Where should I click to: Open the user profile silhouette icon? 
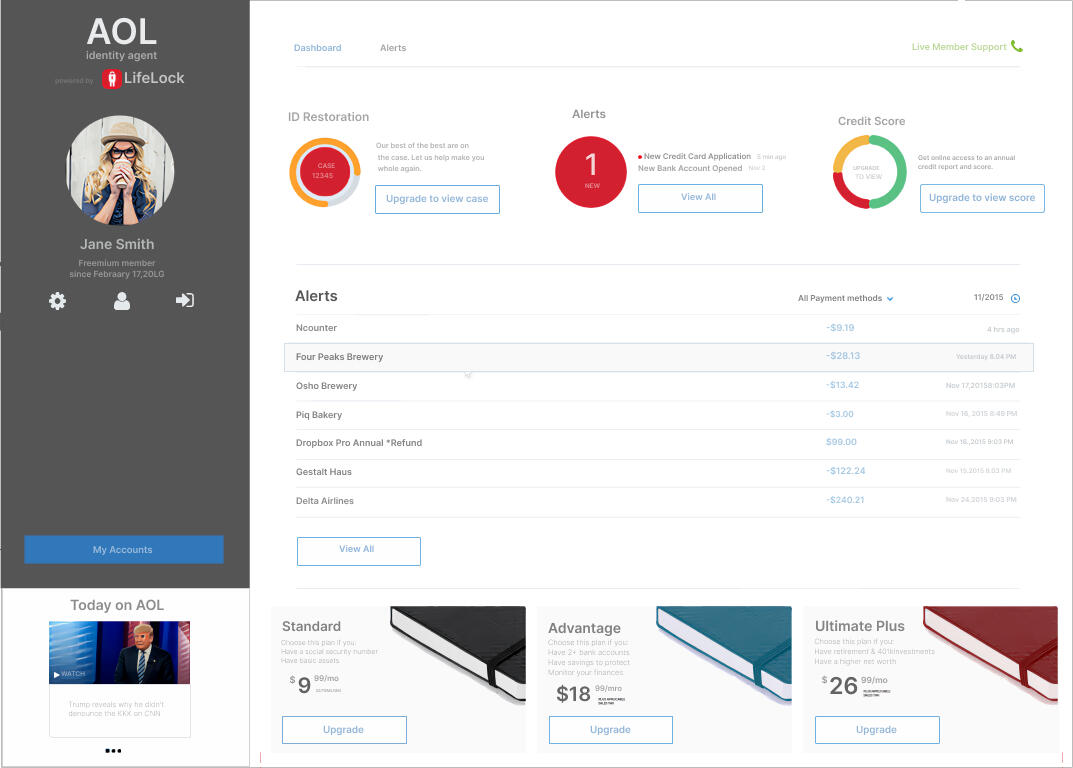[x=122, y=300]
